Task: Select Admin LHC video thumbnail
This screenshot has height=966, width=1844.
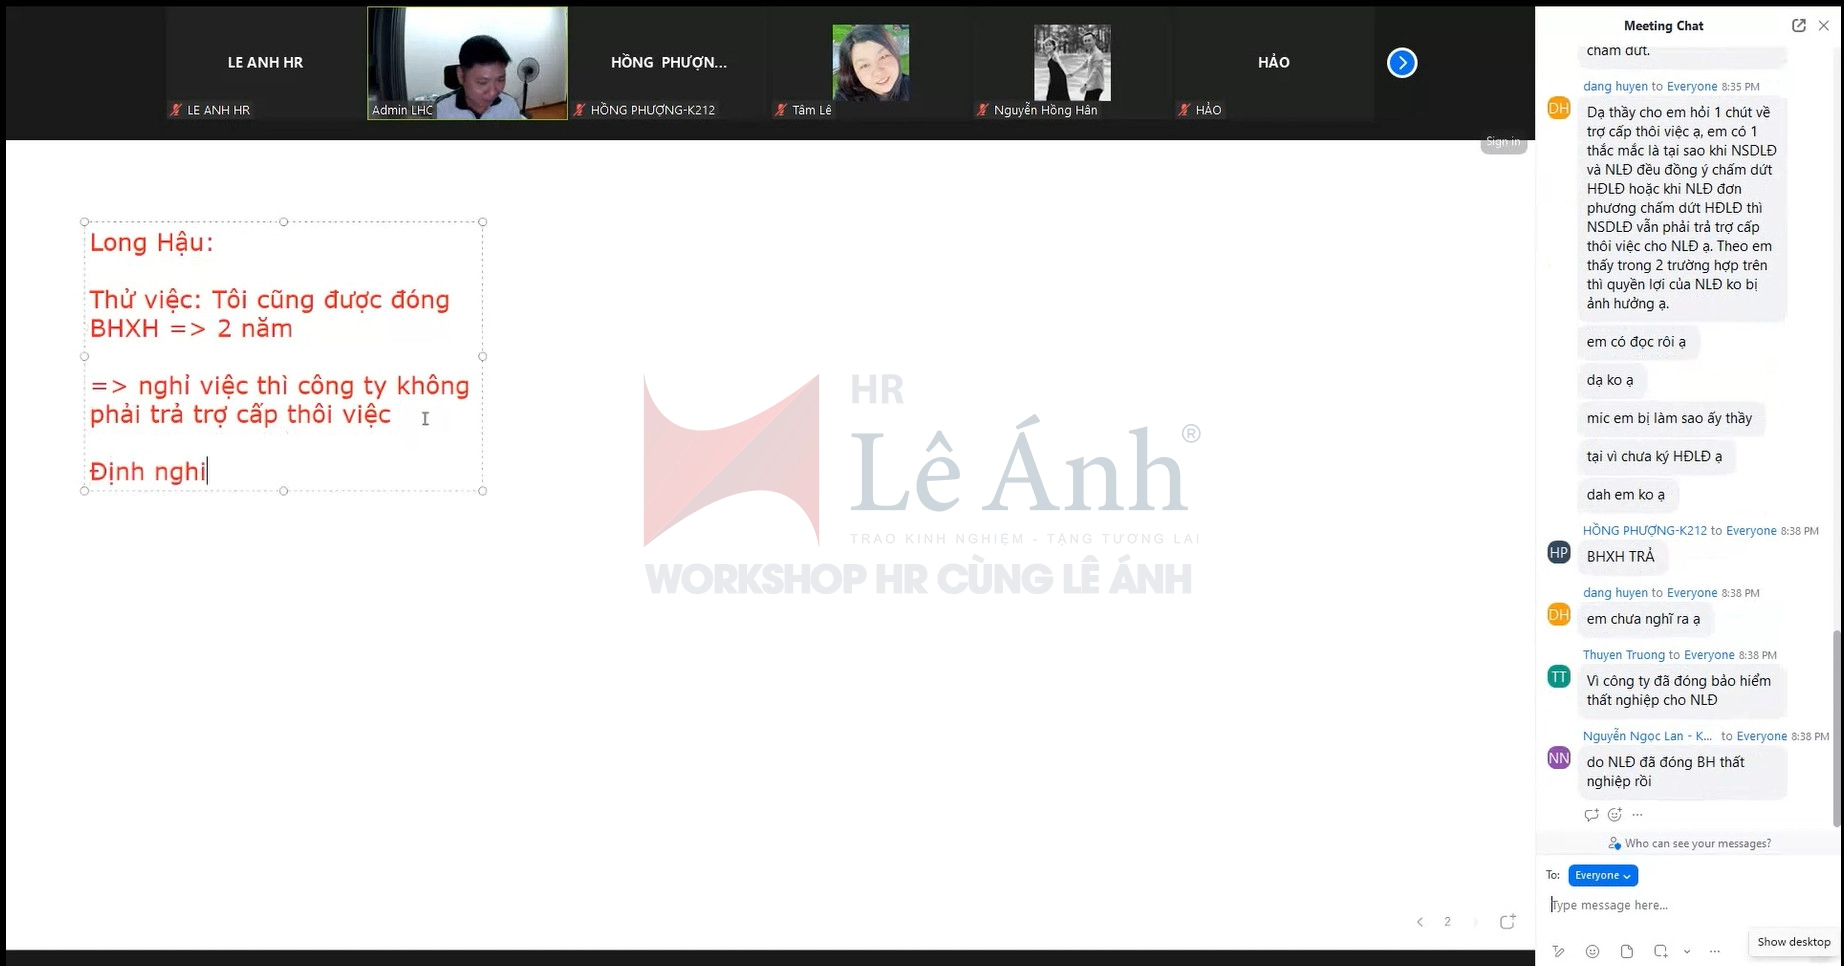Action: [x=467, y=63]
